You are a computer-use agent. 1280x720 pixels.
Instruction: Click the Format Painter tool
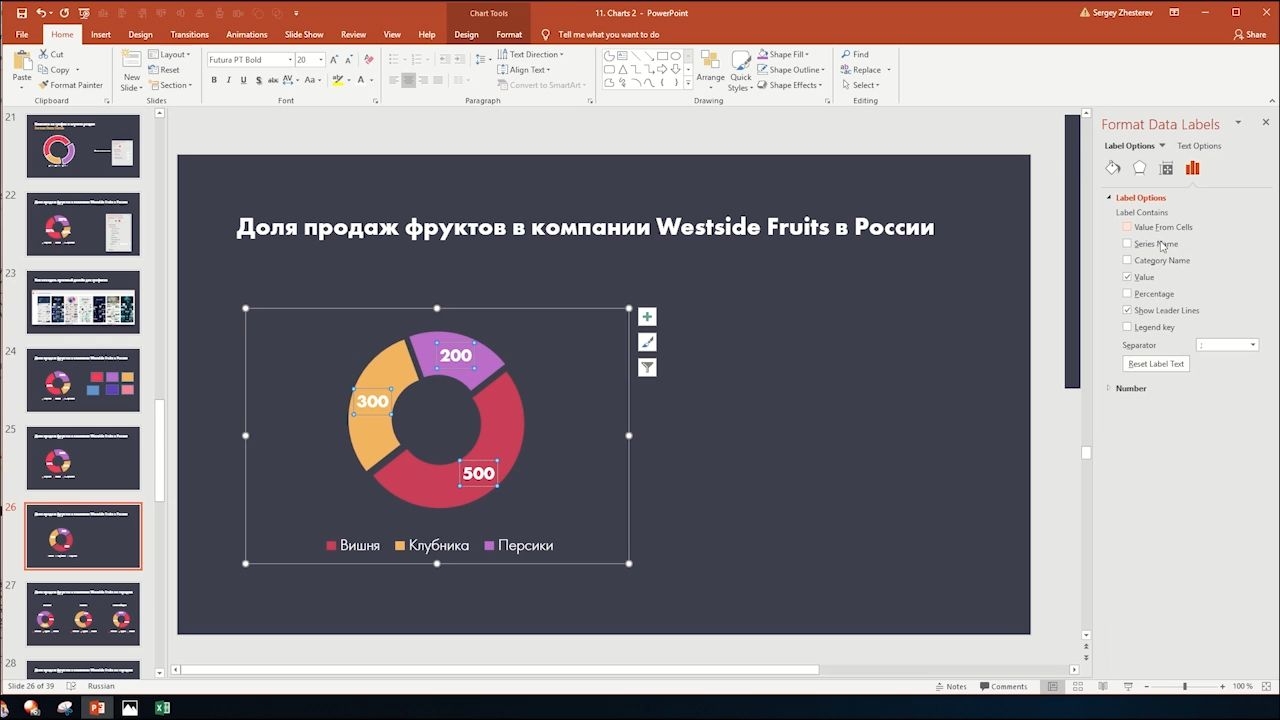70,85
